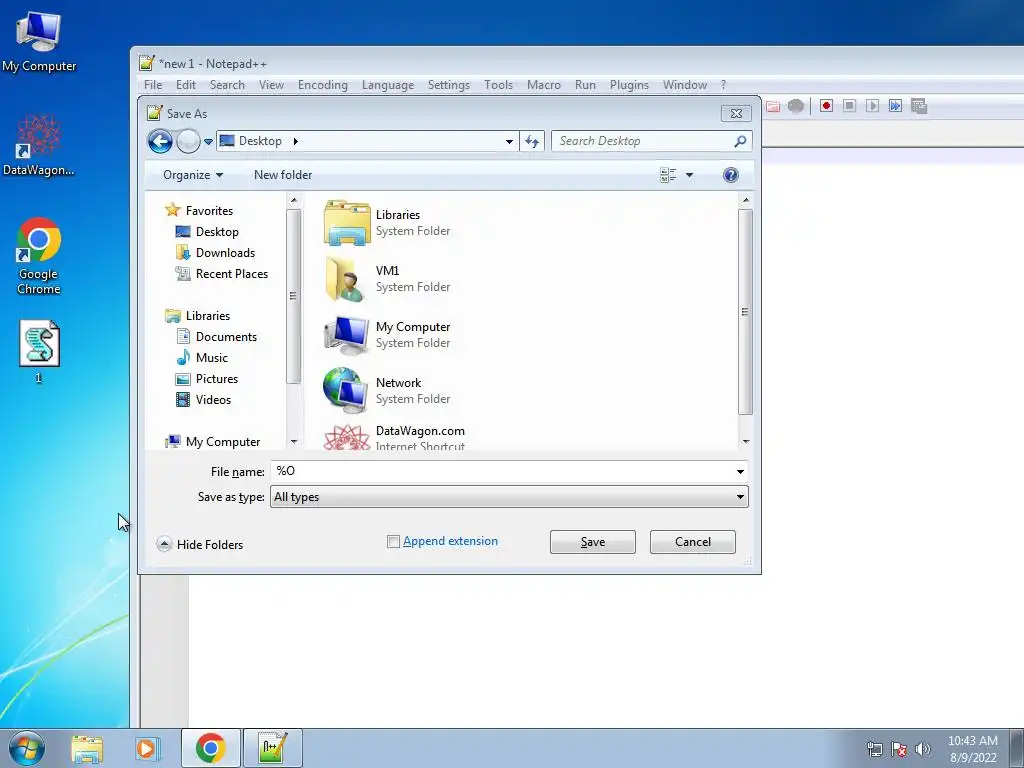Open address bar previous locations dropdown

click(509, 141)
